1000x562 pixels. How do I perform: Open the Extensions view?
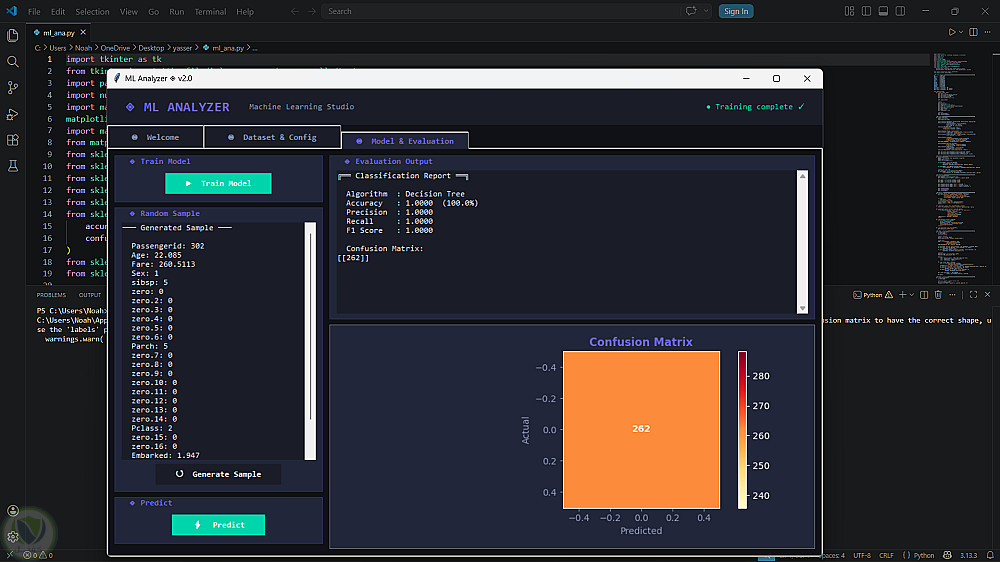[x=13, y=140]
